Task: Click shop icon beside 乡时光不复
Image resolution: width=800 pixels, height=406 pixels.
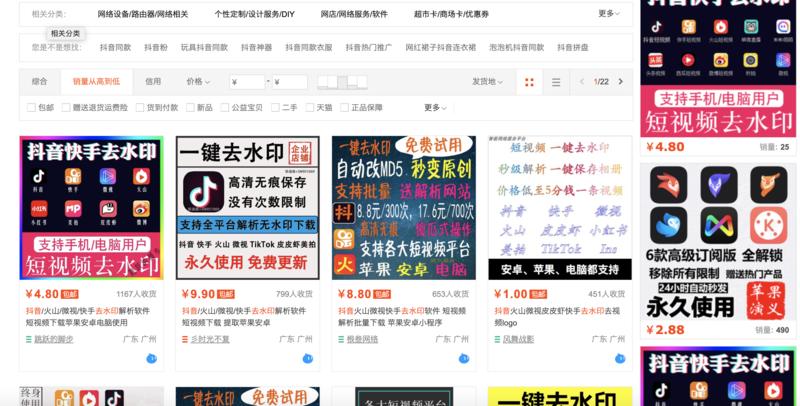Action: point(185,339)
